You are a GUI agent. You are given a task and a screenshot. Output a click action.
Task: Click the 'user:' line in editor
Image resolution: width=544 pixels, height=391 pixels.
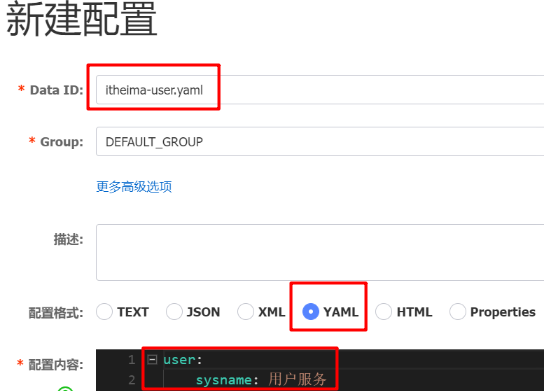pyautogui.click(x=183, y=360)
